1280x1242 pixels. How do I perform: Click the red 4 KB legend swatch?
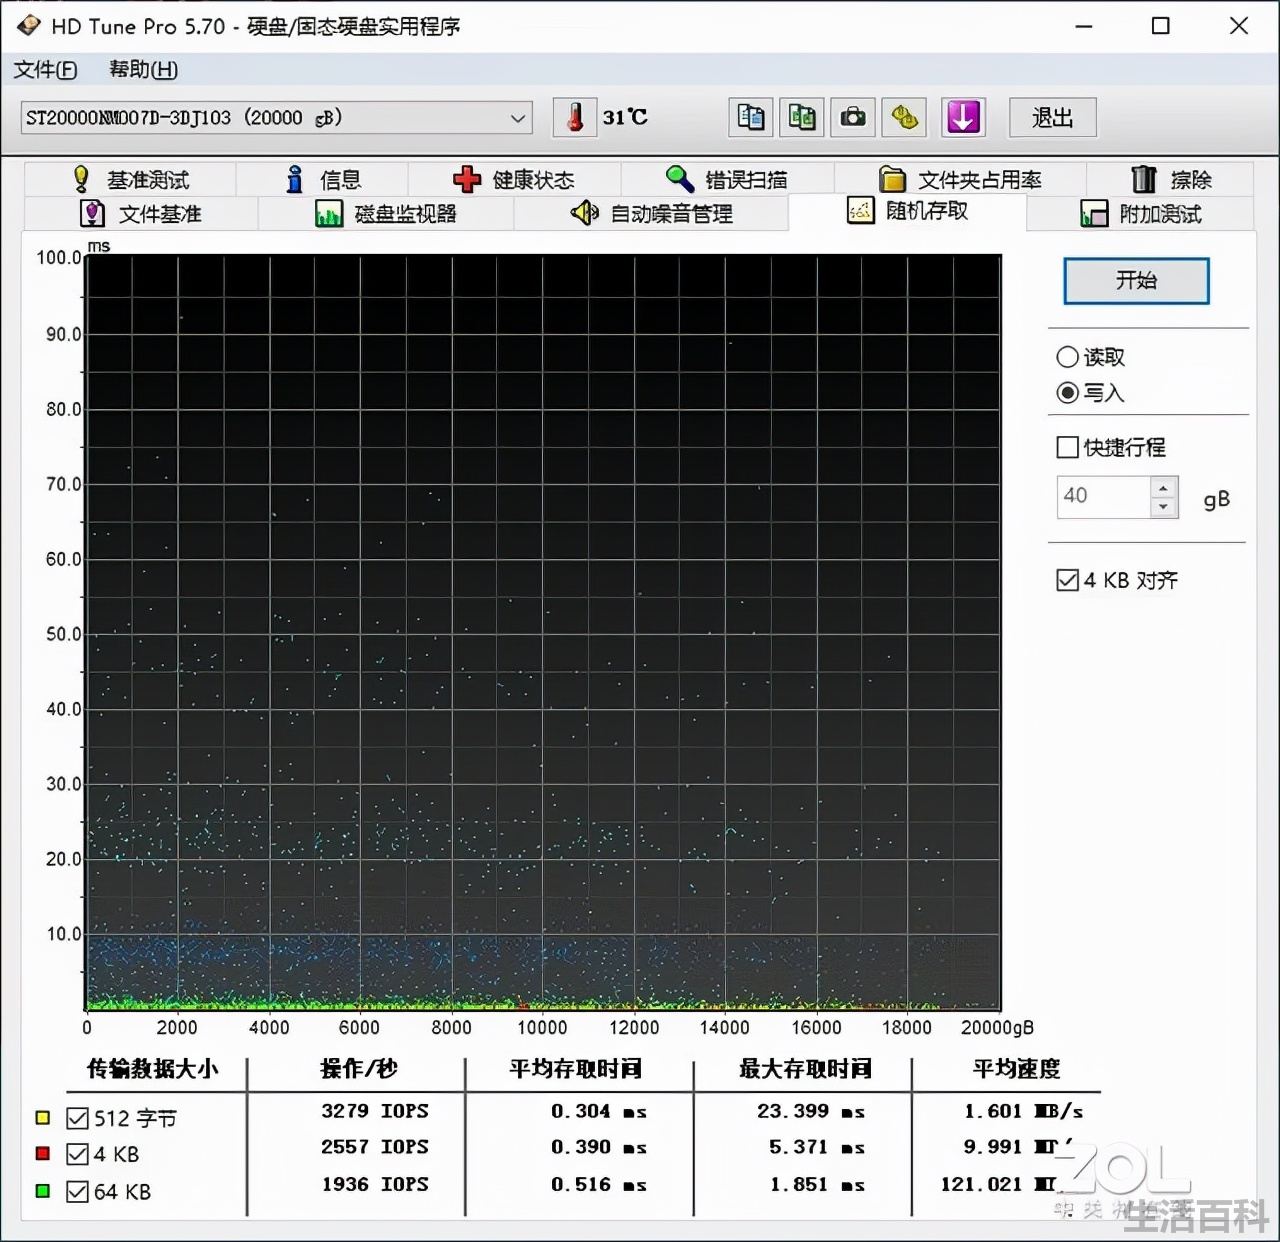42,1153
